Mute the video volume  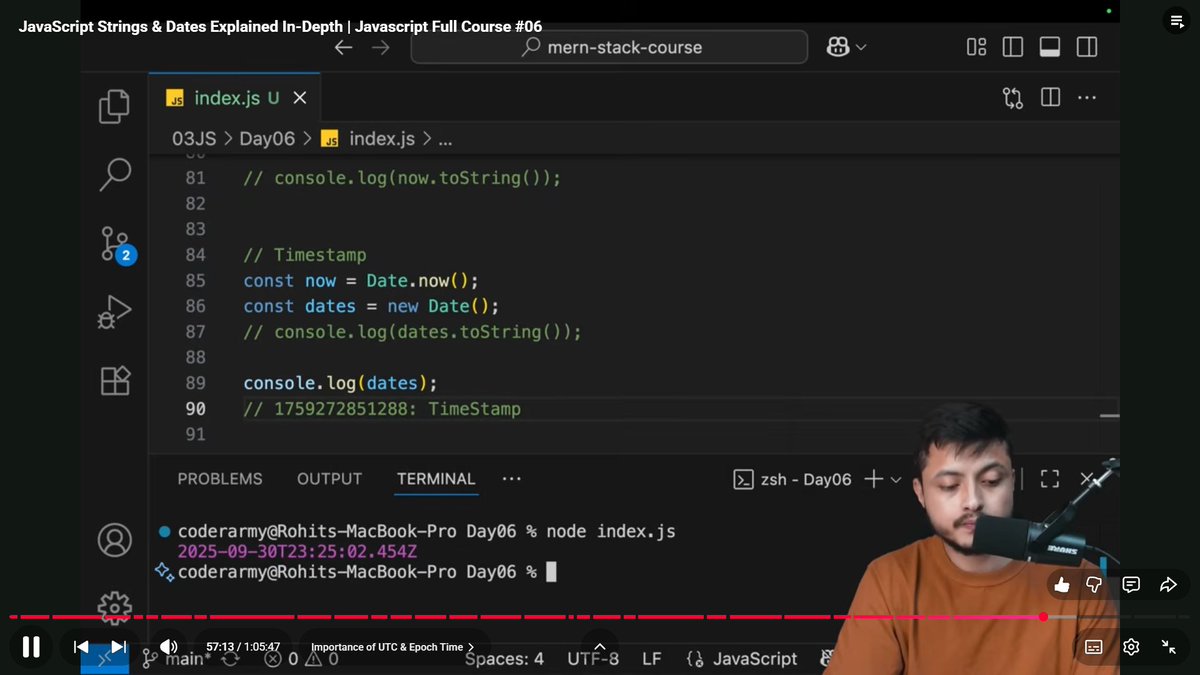[x=168, y=646]
